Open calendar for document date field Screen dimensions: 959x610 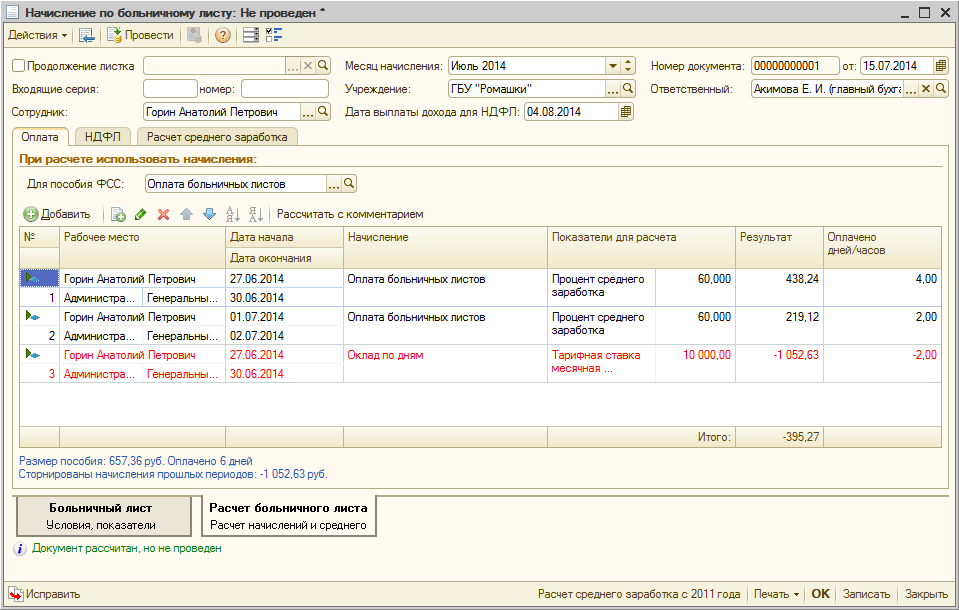tap(940, 66)
